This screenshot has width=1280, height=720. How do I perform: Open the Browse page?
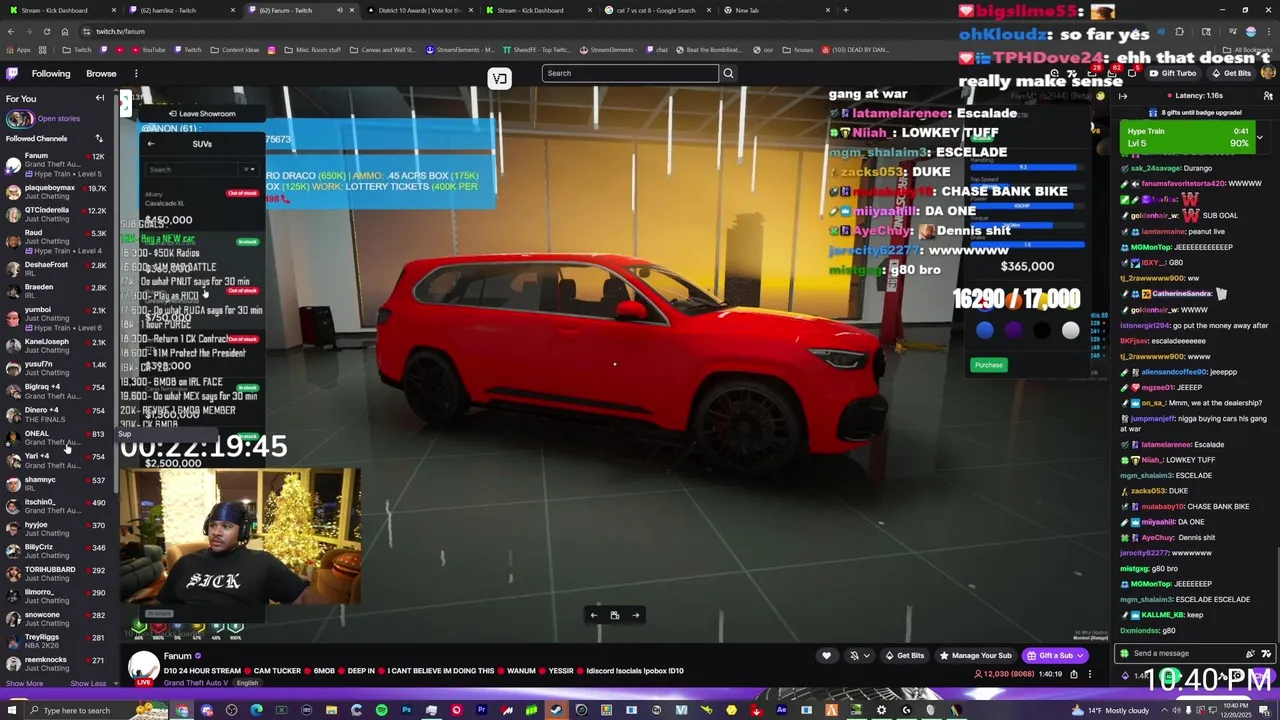click(x=101, y=73)
